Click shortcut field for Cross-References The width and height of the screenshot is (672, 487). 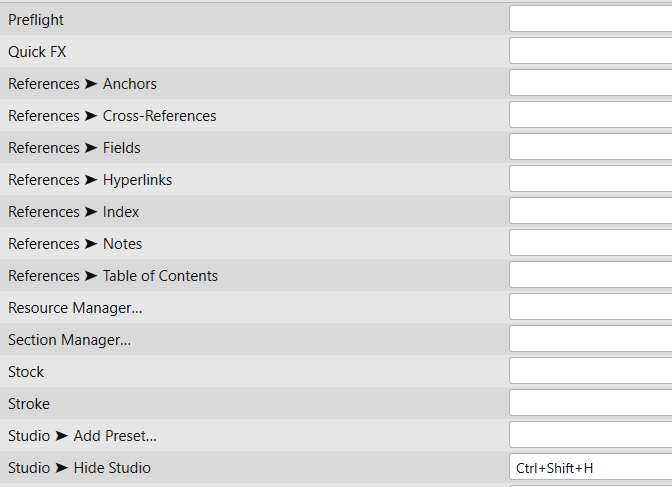590,115
